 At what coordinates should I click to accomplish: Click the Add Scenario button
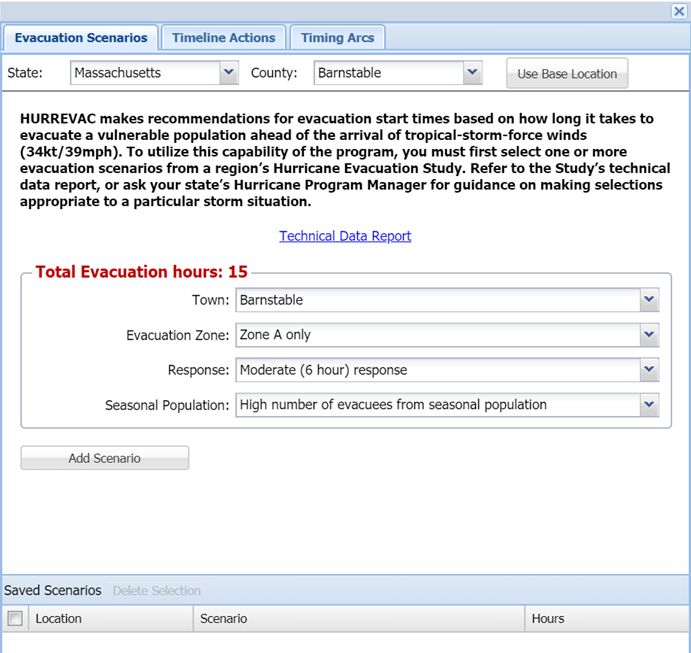[x=104, y=458]
